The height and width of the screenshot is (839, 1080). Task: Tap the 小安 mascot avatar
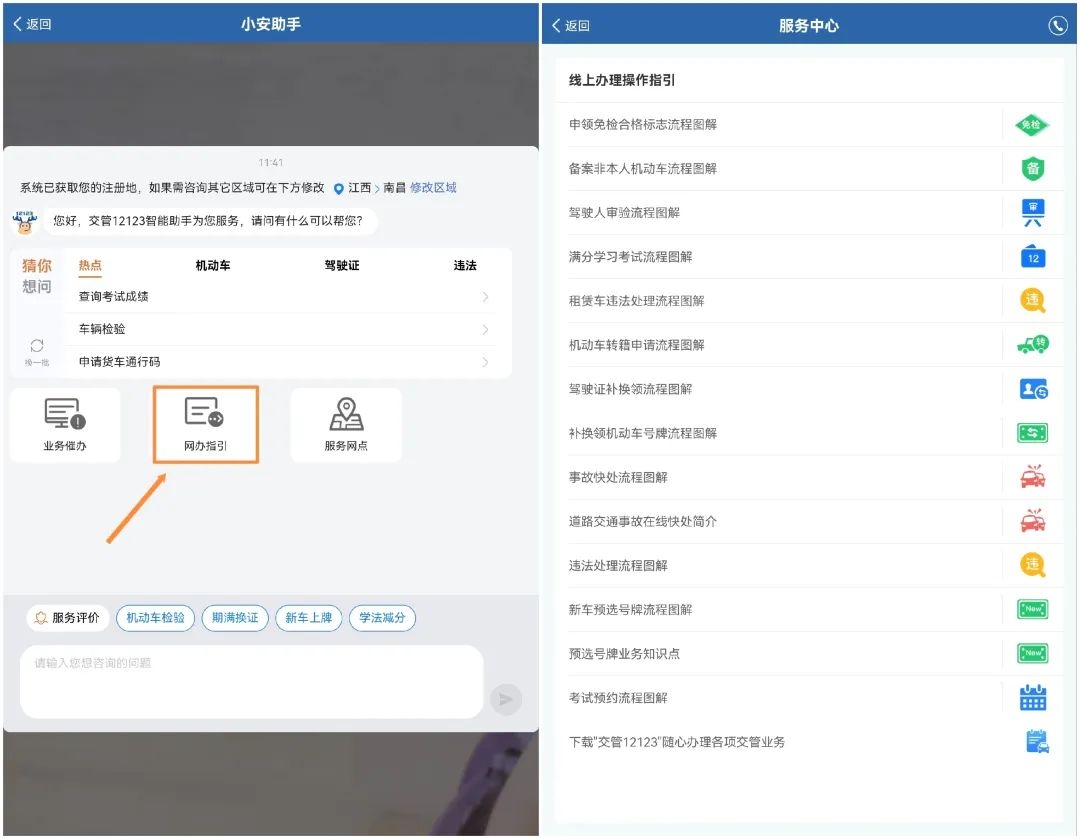[x=25, y=222]
